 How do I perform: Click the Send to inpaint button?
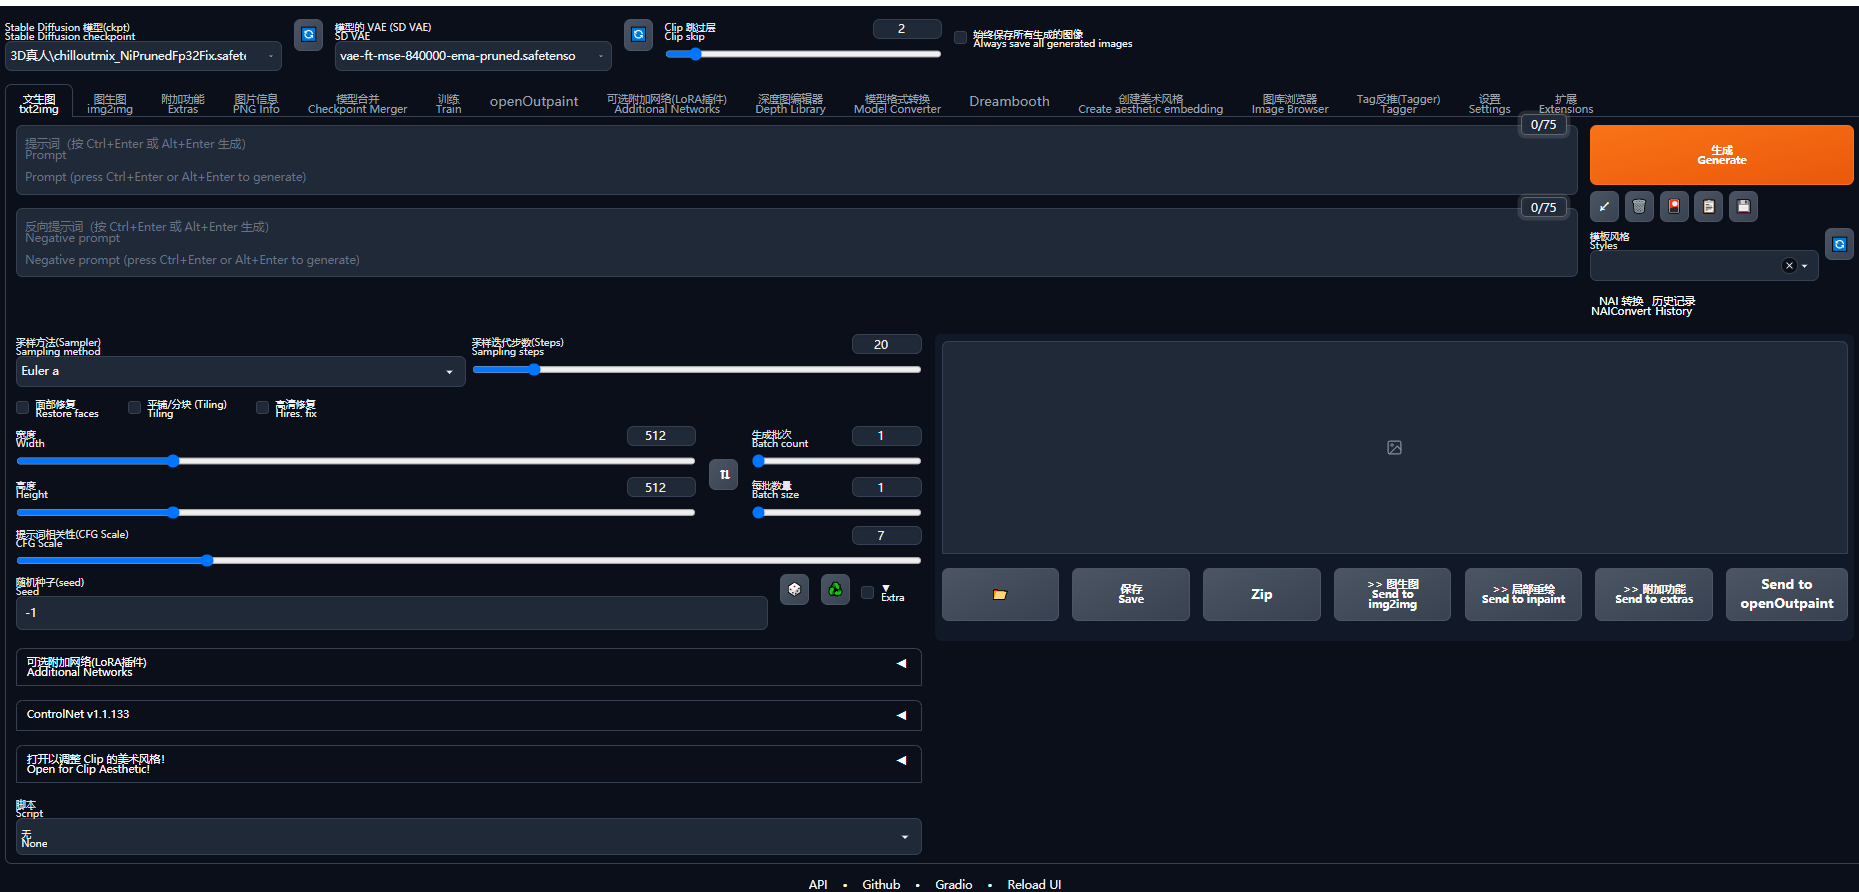pos(1523,595)
